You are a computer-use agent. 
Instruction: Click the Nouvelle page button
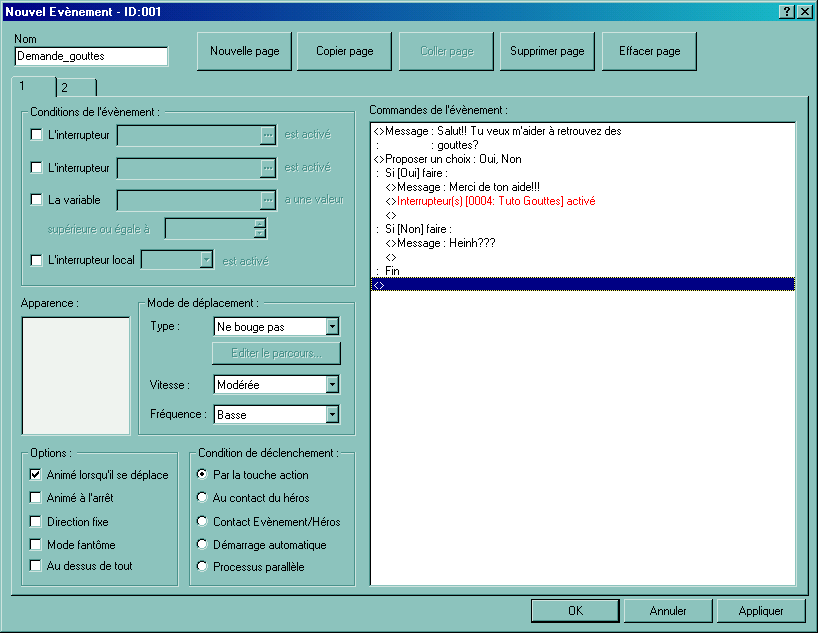coord(244,51)
